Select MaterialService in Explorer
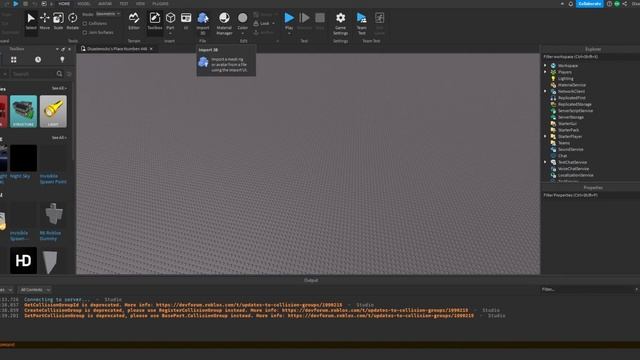Screen dimensions: 640x360 [x=571, y=85]
